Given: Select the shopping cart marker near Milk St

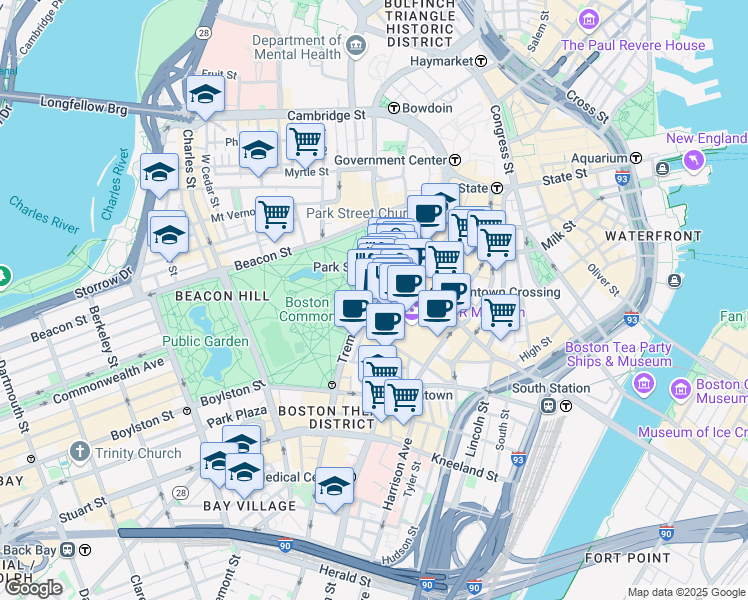Looking at the screenshot, I should pyautogui.click(x=497, y=244).
